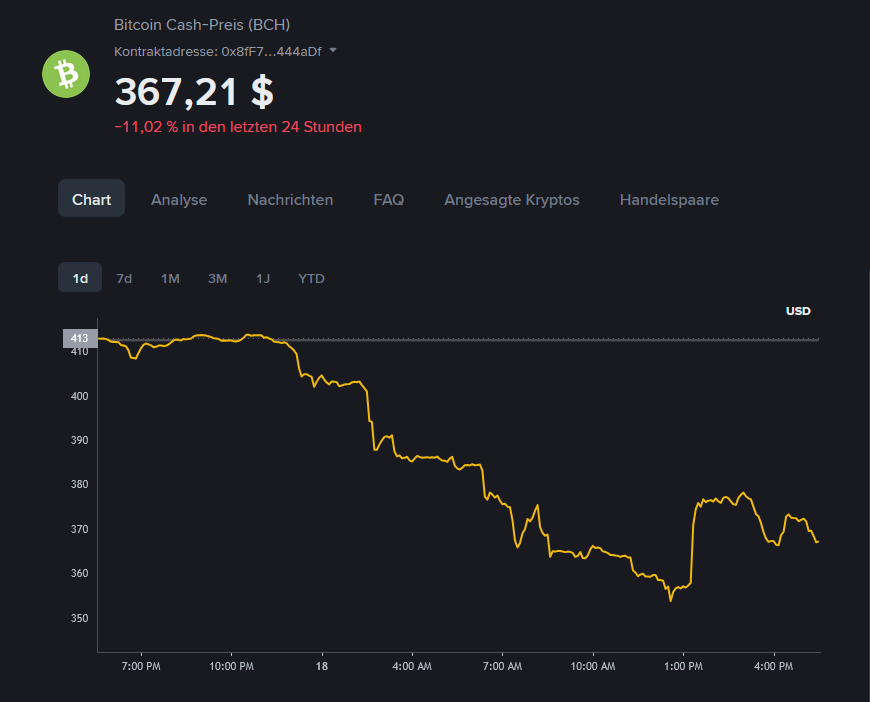
Task: Click the 413 price marker label
Action: point(80,339)
